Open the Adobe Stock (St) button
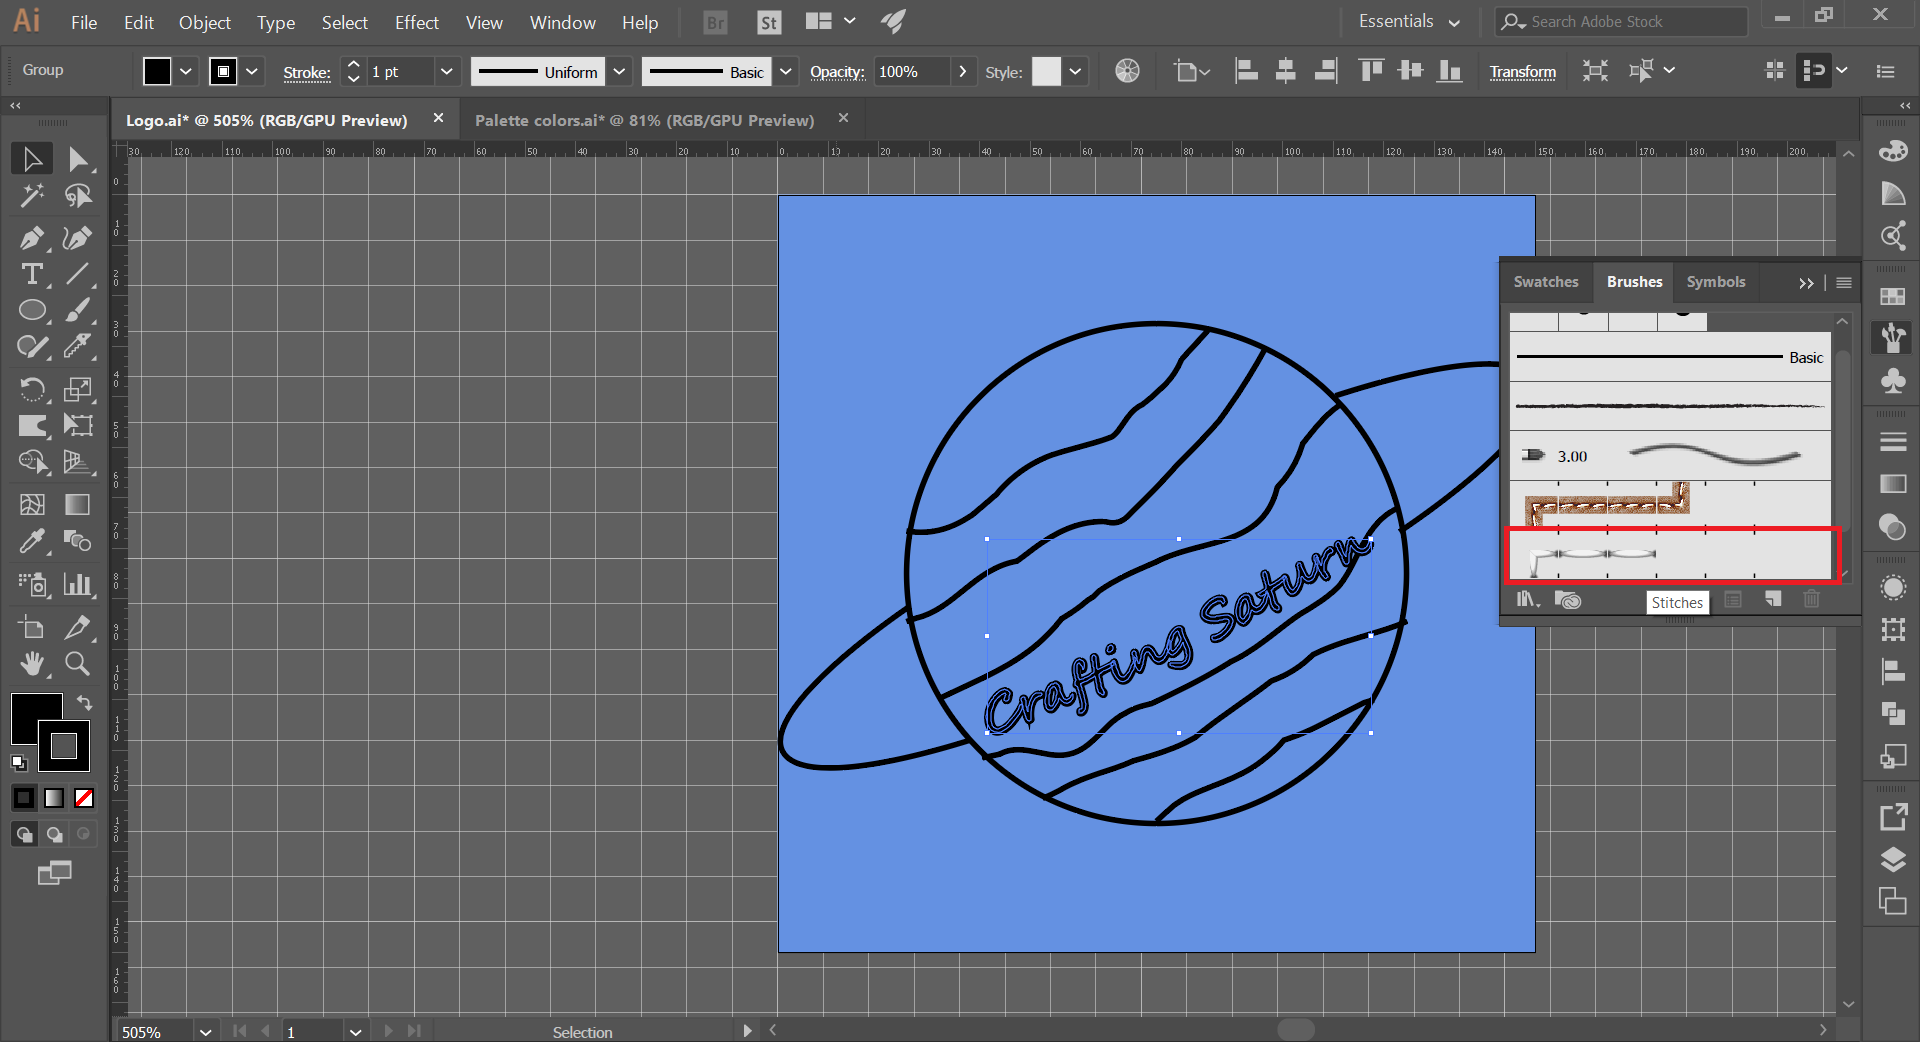Screen dimensions: 1920x1042 (x=768, y=22)
